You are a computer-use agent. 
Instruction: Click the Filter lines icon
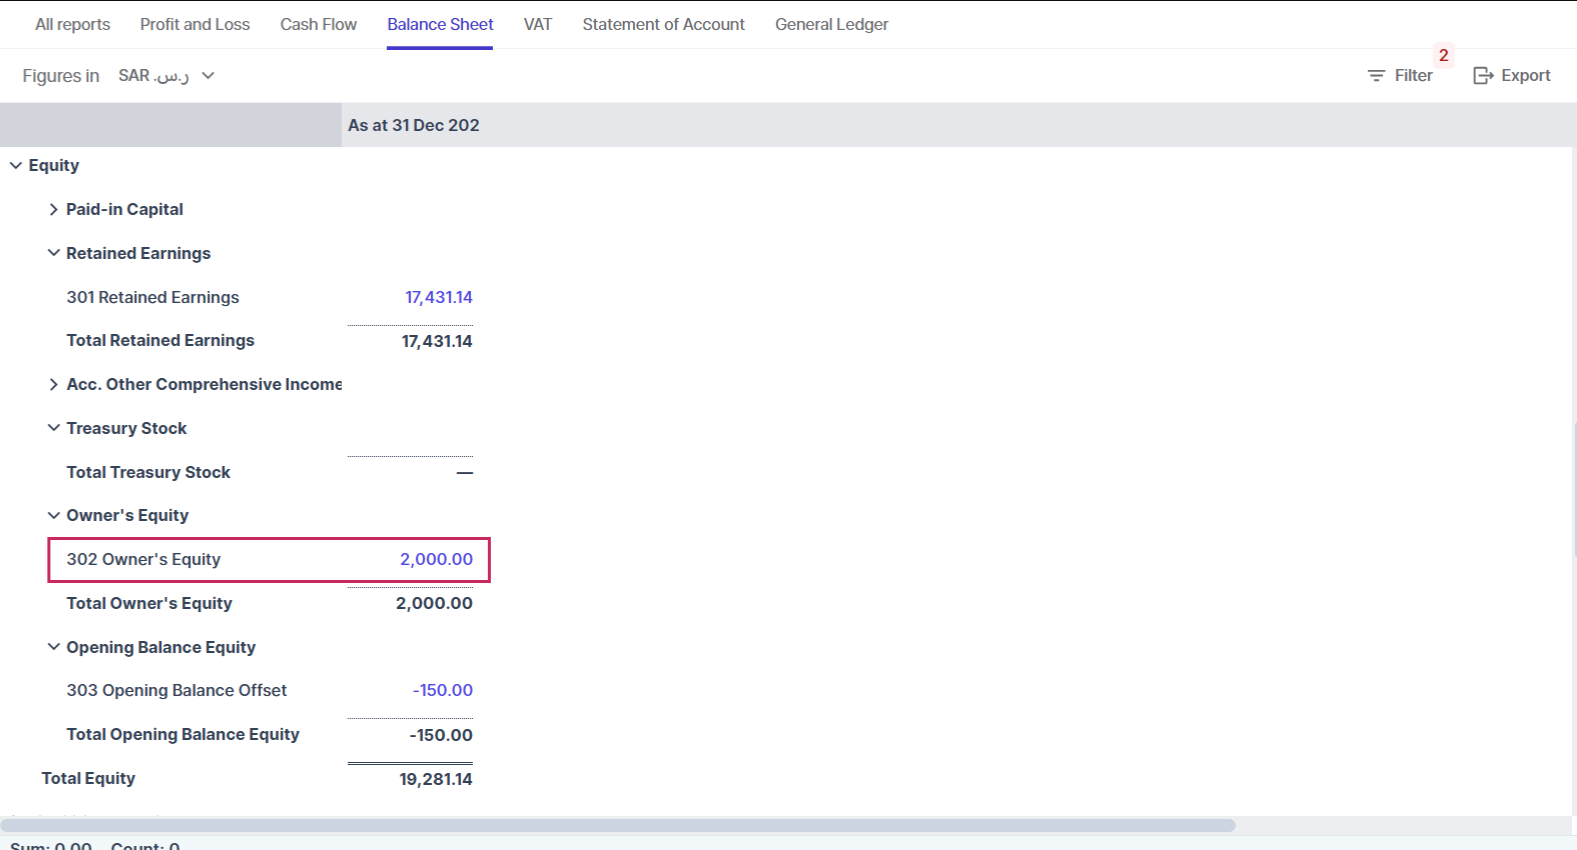(x=1376, y=76)
